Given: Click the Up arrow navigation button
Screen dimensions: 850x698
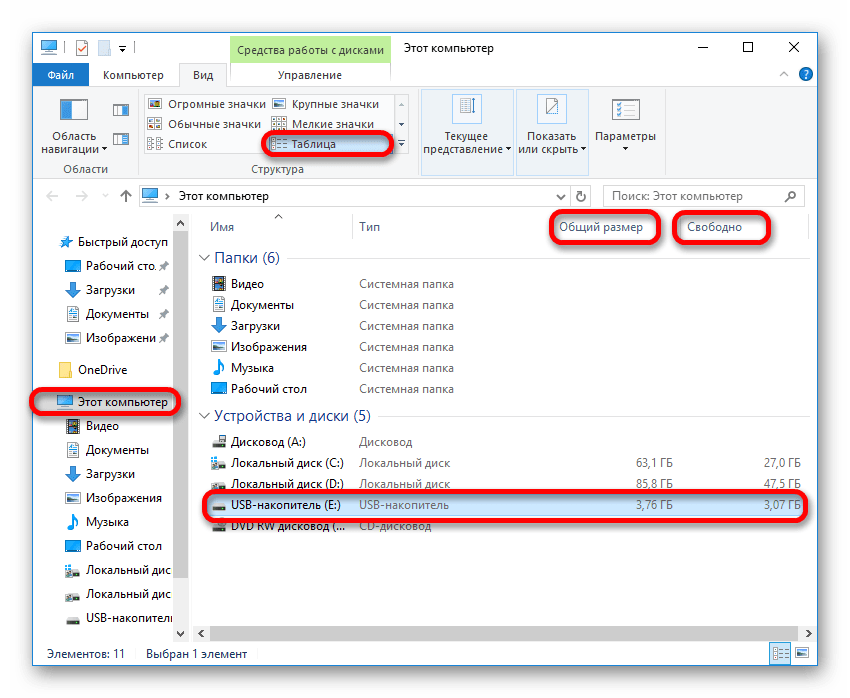Looking at the screenshot, I should [125, 196].
